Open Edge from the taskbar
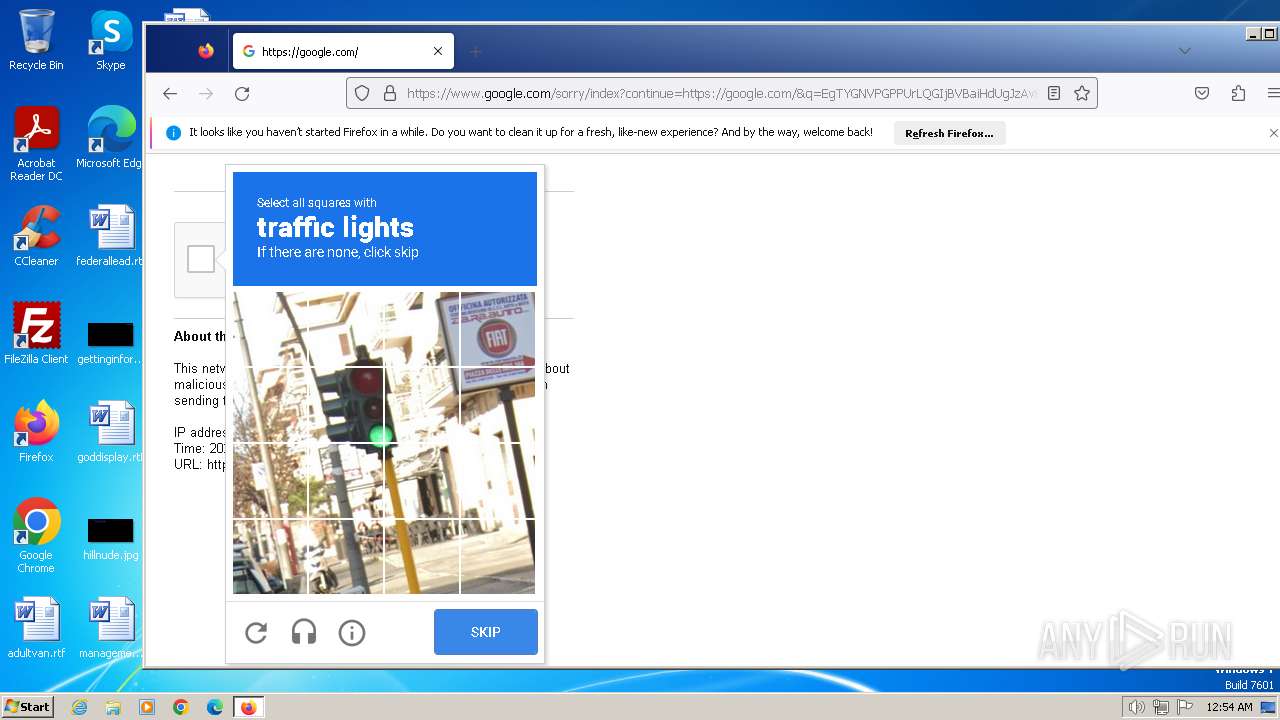The image size is (1280, 720). click(x=215, y=707)
